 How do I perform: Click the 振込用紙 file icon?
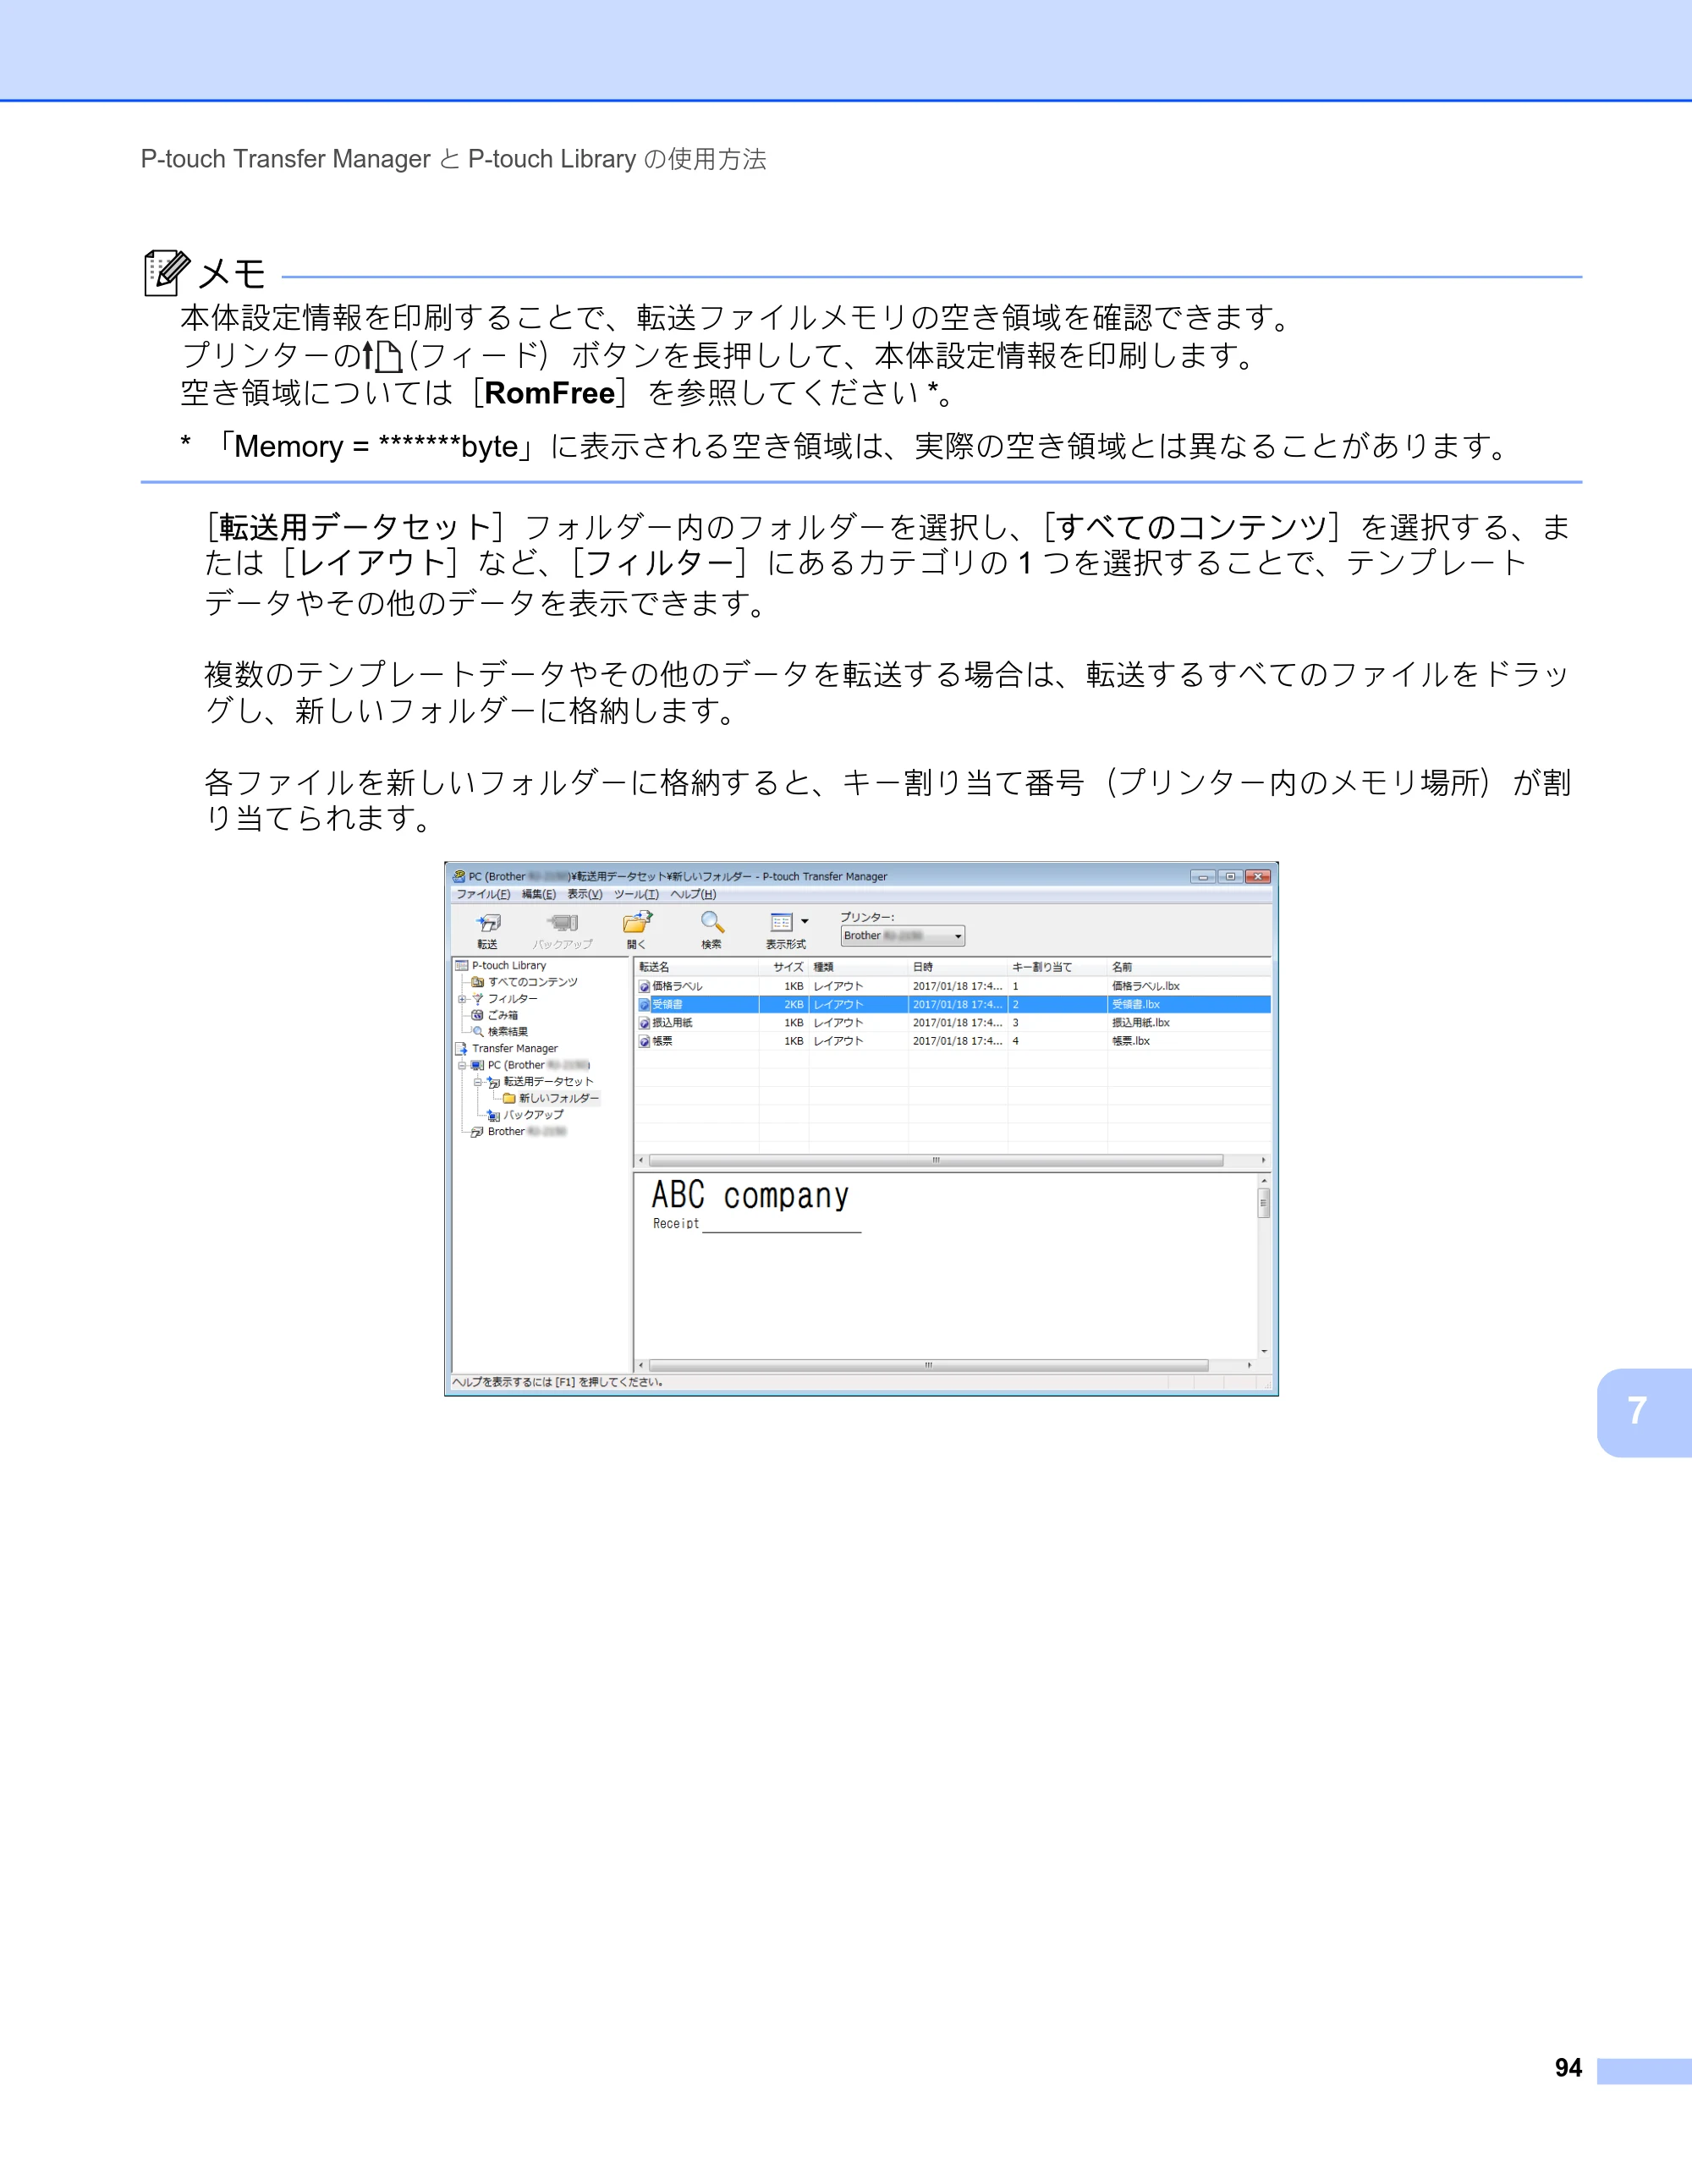point(645,1023)
